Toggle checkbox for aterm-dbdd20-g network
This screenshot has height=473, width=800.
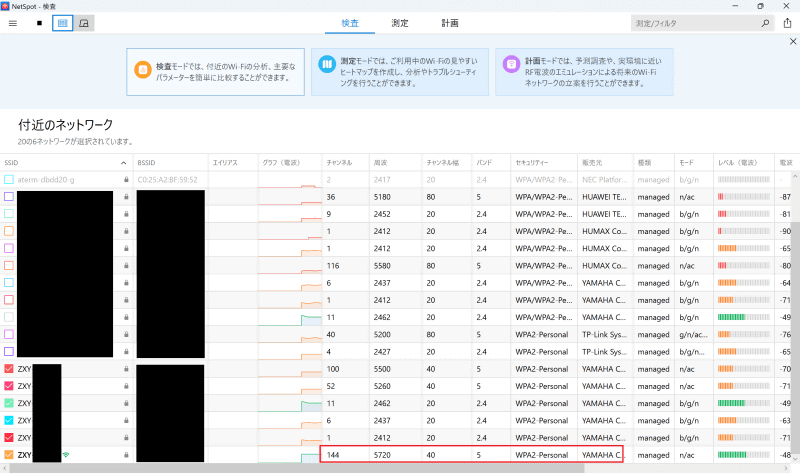pos(9,180)
